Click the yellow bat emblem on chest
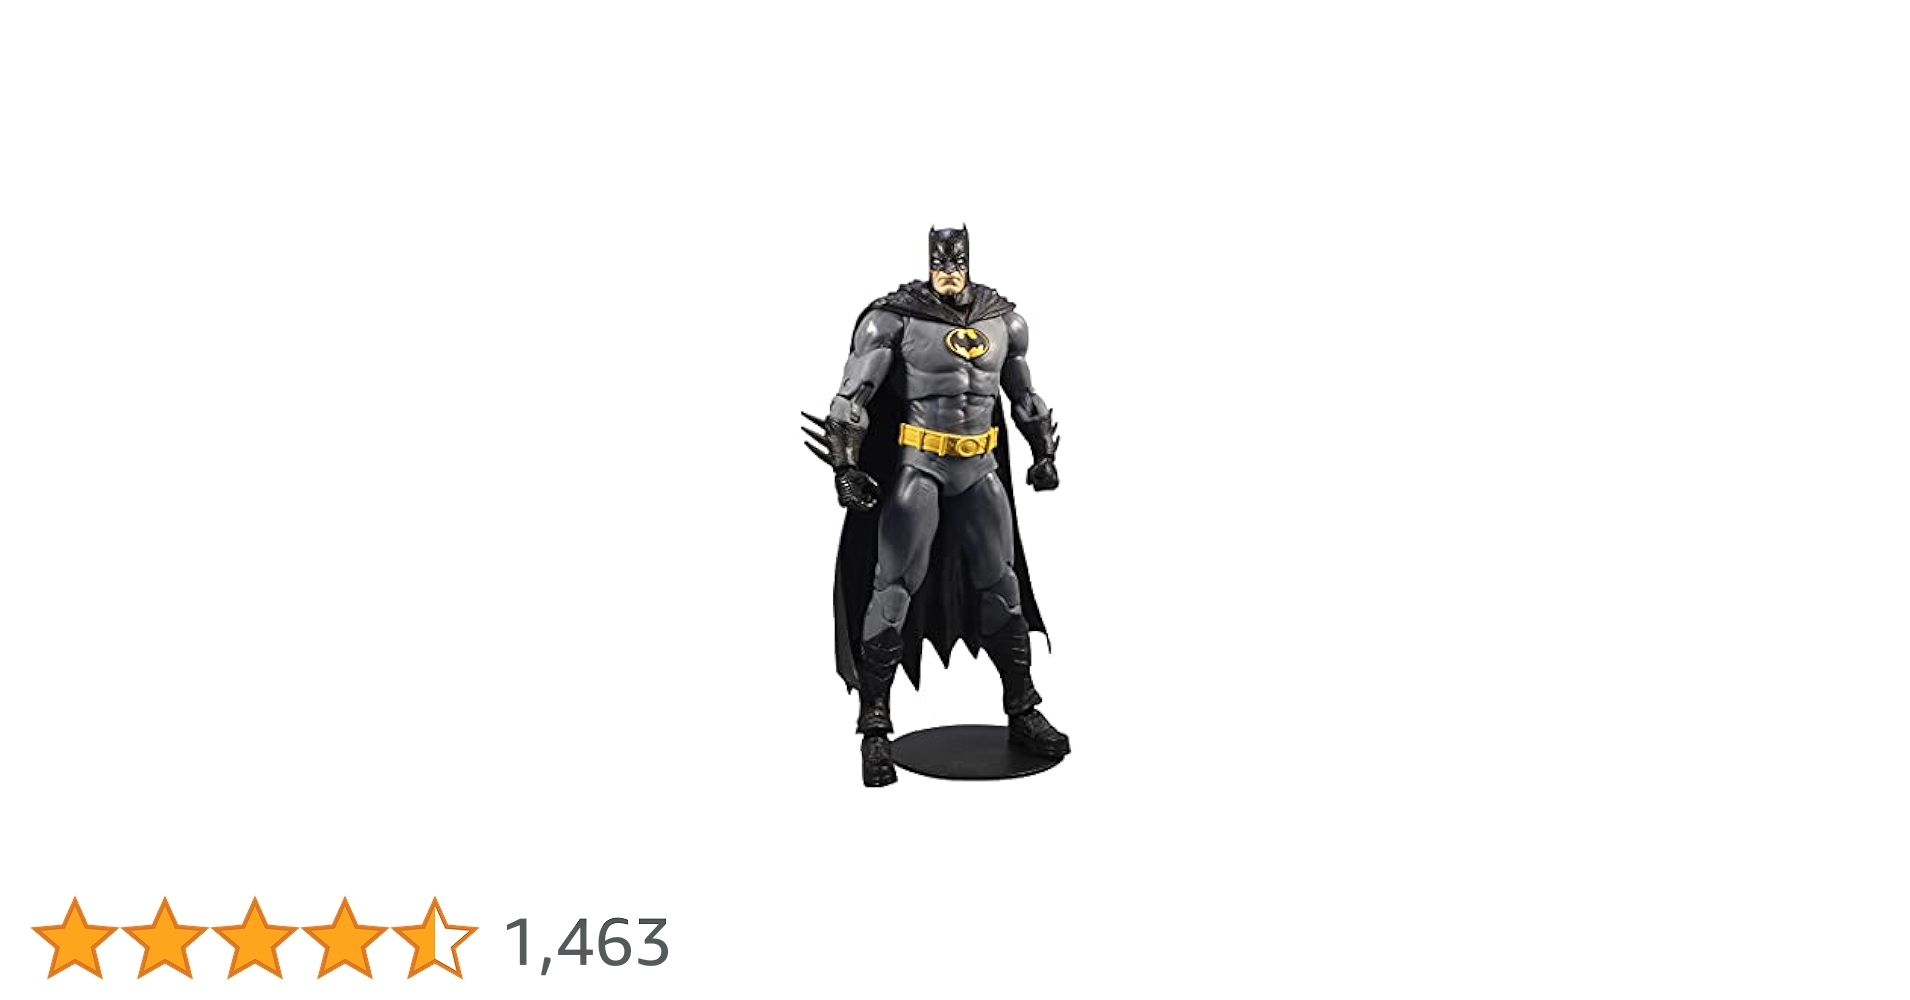 [x=967, y=343]
